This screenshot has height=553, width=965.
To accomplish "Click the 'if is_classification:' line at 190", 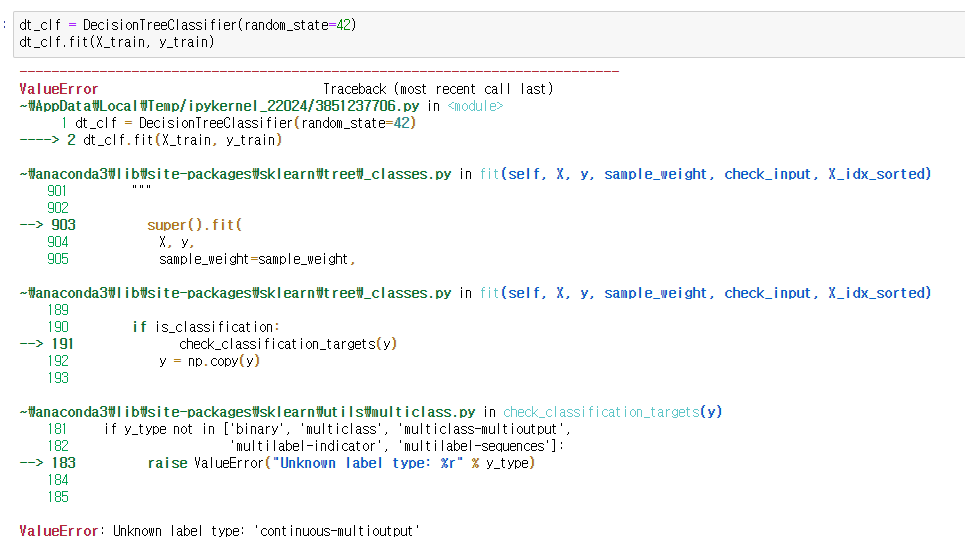I will point(206,327).
